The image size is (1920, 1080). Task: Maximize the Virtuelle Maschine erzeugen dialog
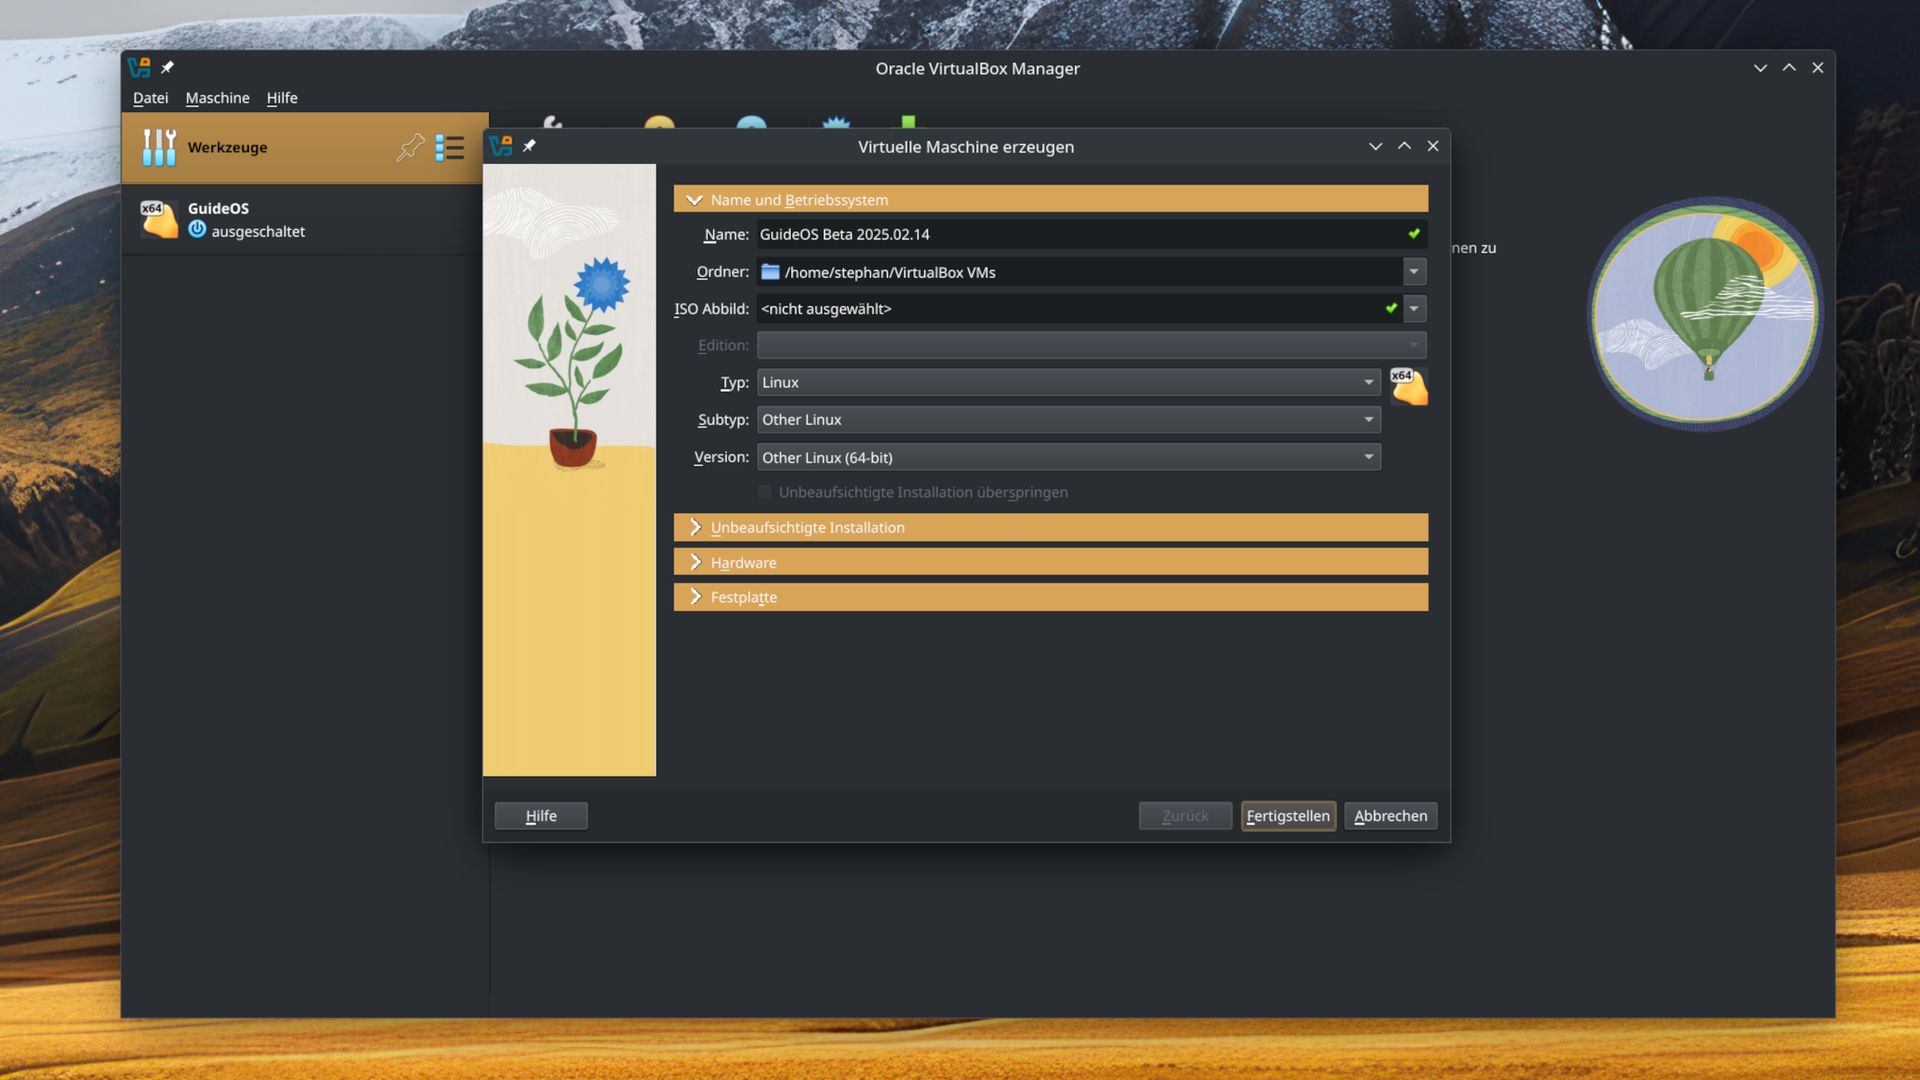point(1404,146)
